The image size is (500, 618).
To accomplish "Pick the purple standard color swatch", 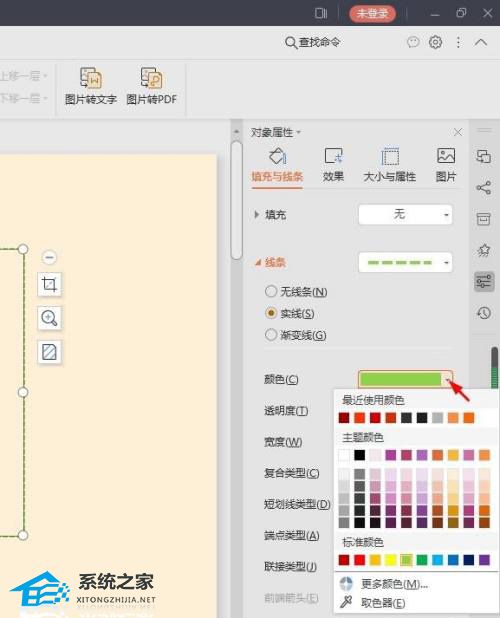I will pyautogui.click(x=484, y=560).
